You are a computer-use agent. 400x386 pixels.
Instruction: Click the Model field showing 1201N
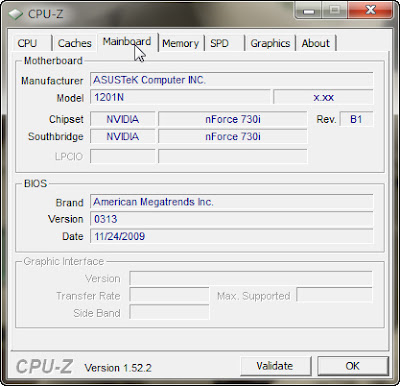pyautogui.click(x=180, y=97)
